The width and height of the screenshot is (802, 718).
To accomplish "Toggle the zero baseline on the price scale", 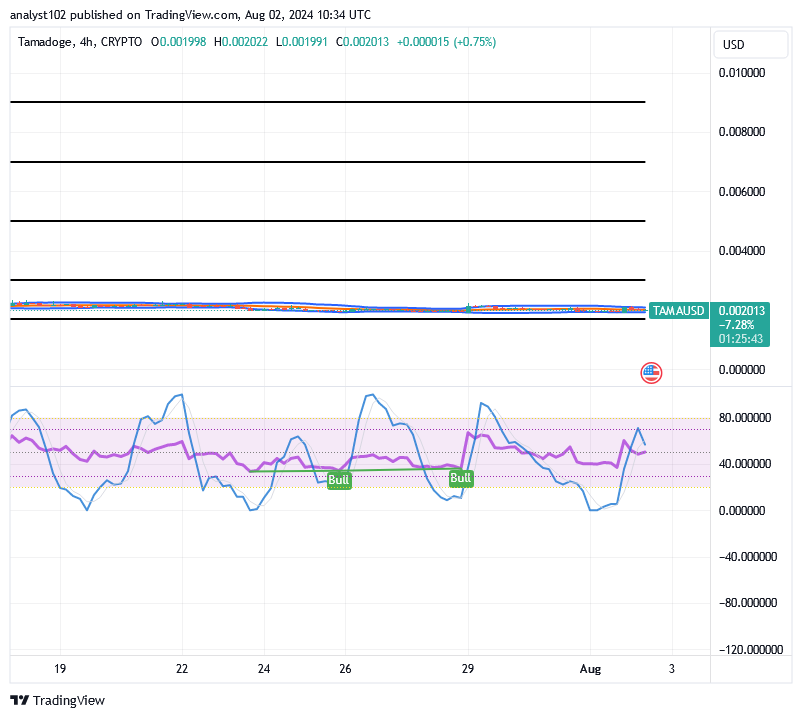I will [x=744, y=369].
